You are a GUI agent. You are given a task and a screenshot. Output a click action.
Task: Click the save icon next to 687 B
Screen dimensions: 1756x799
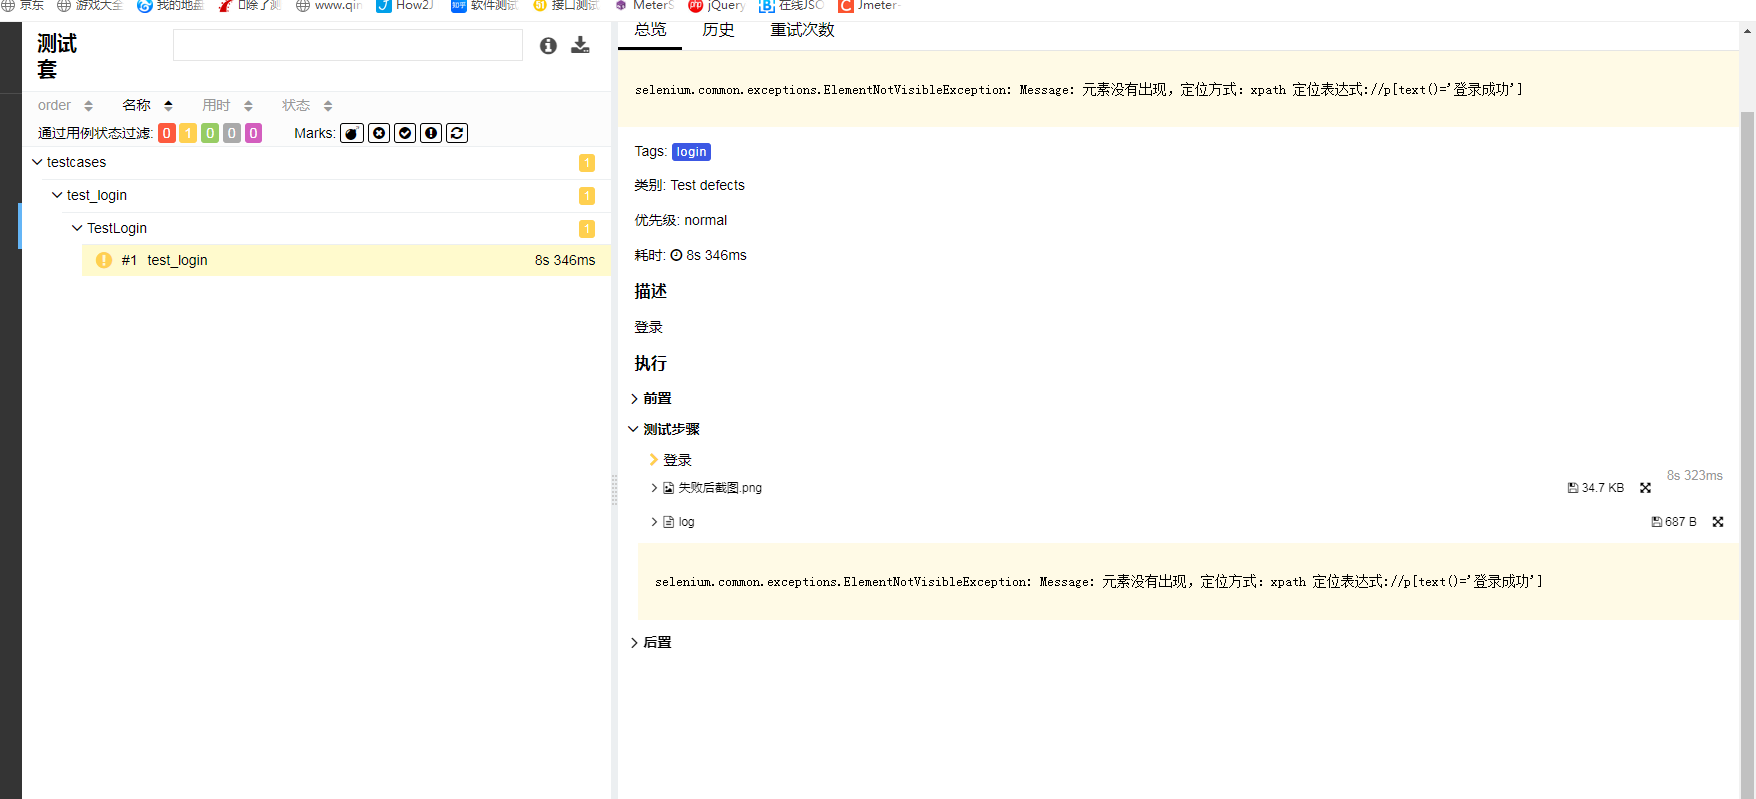[1657, 522]
